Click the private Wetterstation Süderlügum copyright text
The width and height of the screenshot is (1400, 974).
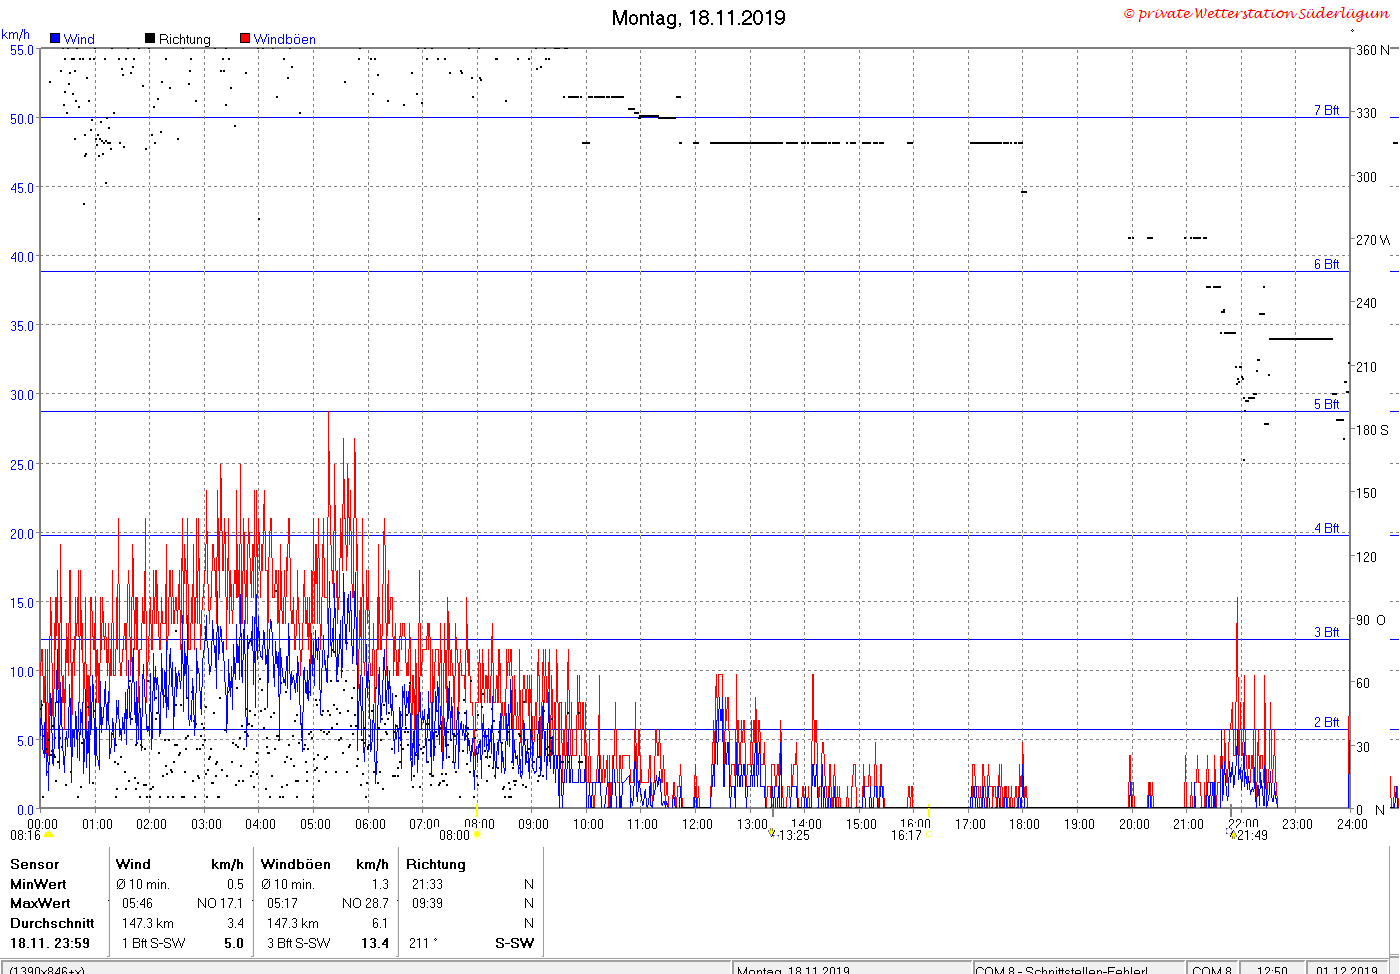click(1257, 13)
